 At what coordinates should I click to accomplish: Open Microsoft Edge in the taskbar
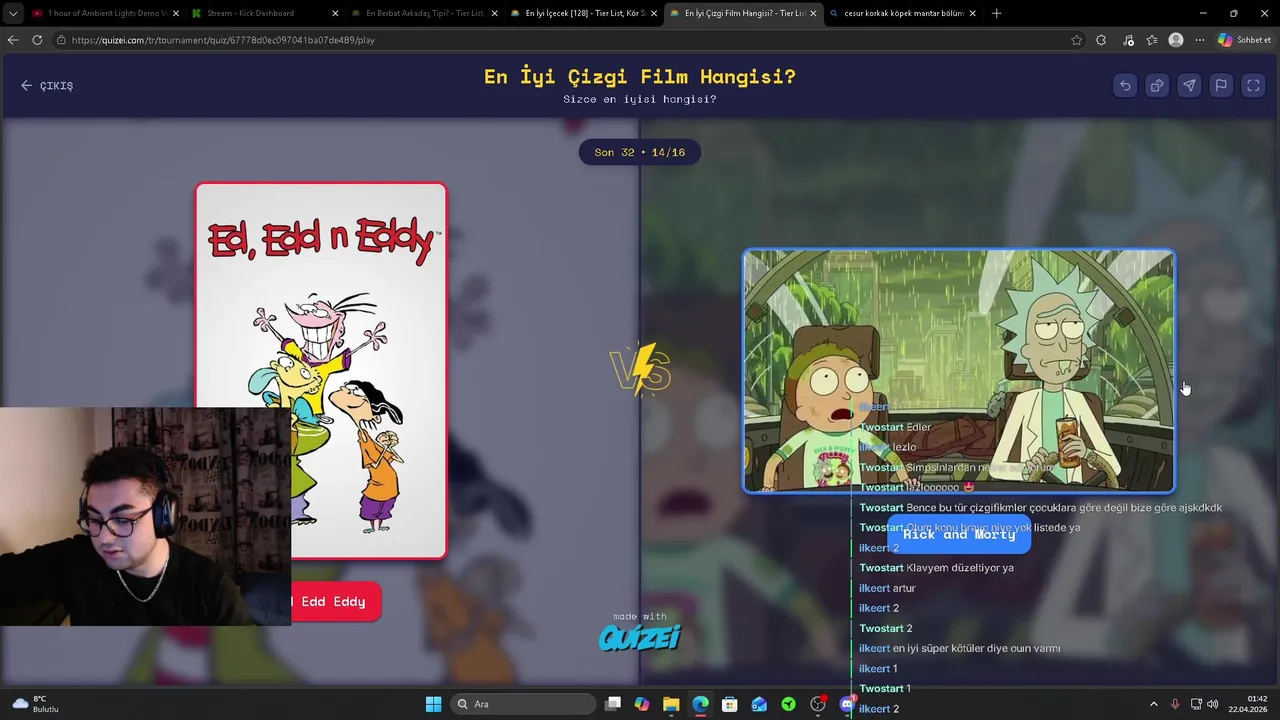[701, 704]
